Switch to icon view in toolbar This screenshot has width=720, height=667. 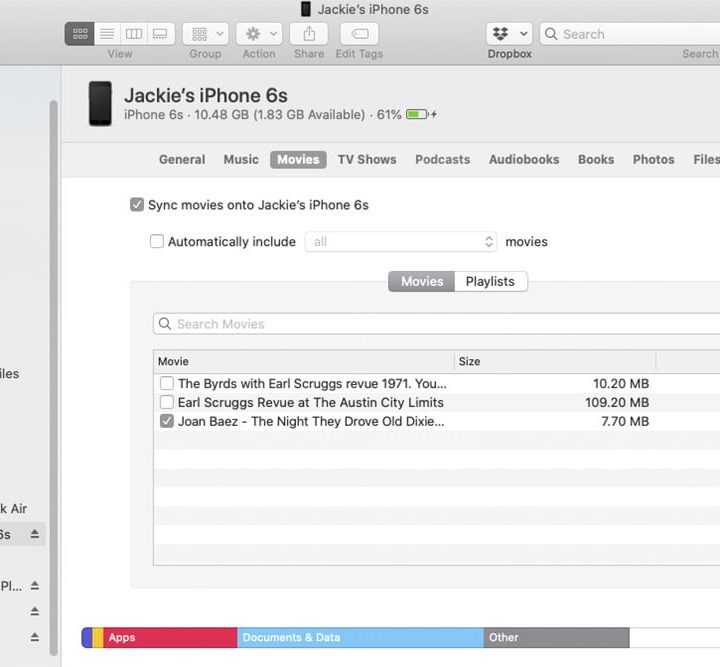click(80, 34)
